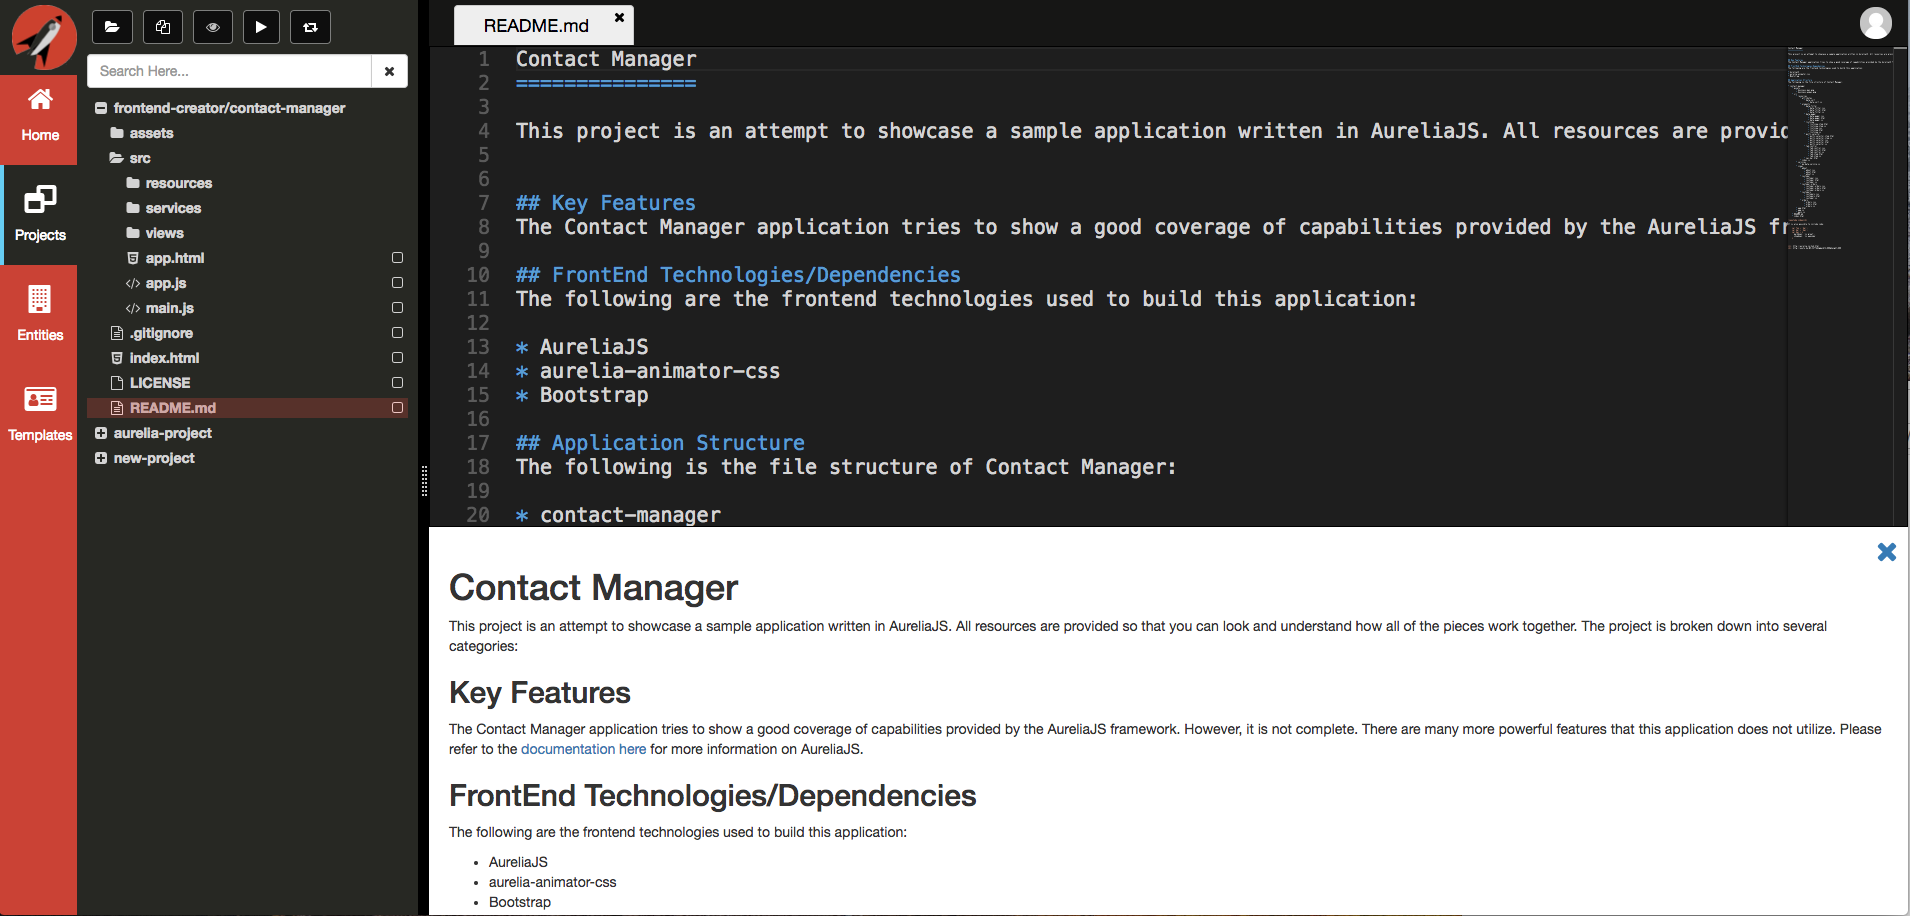Open LICENSE file
The height and width of the screenshot is (916, 1910).
[x=159, y=383]
